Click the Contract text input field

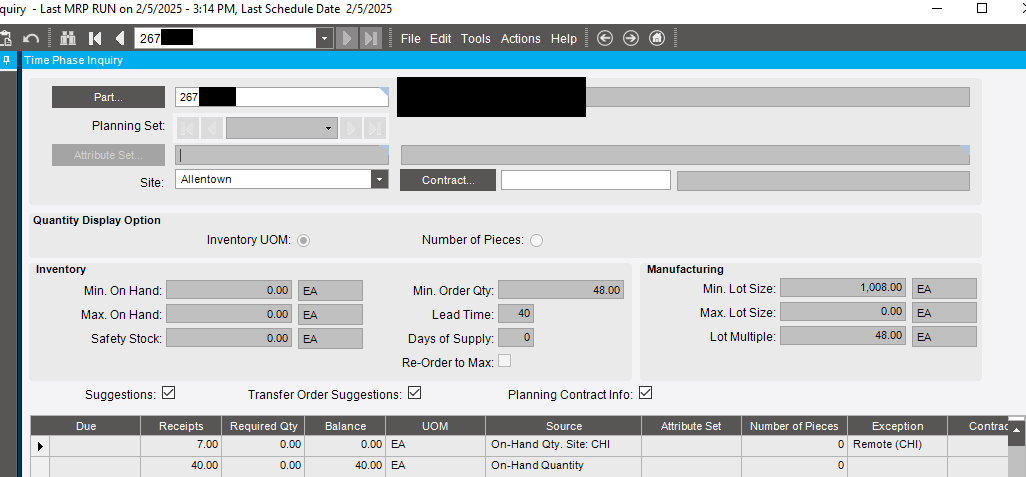pyautogui.click(x=586, y=180)
